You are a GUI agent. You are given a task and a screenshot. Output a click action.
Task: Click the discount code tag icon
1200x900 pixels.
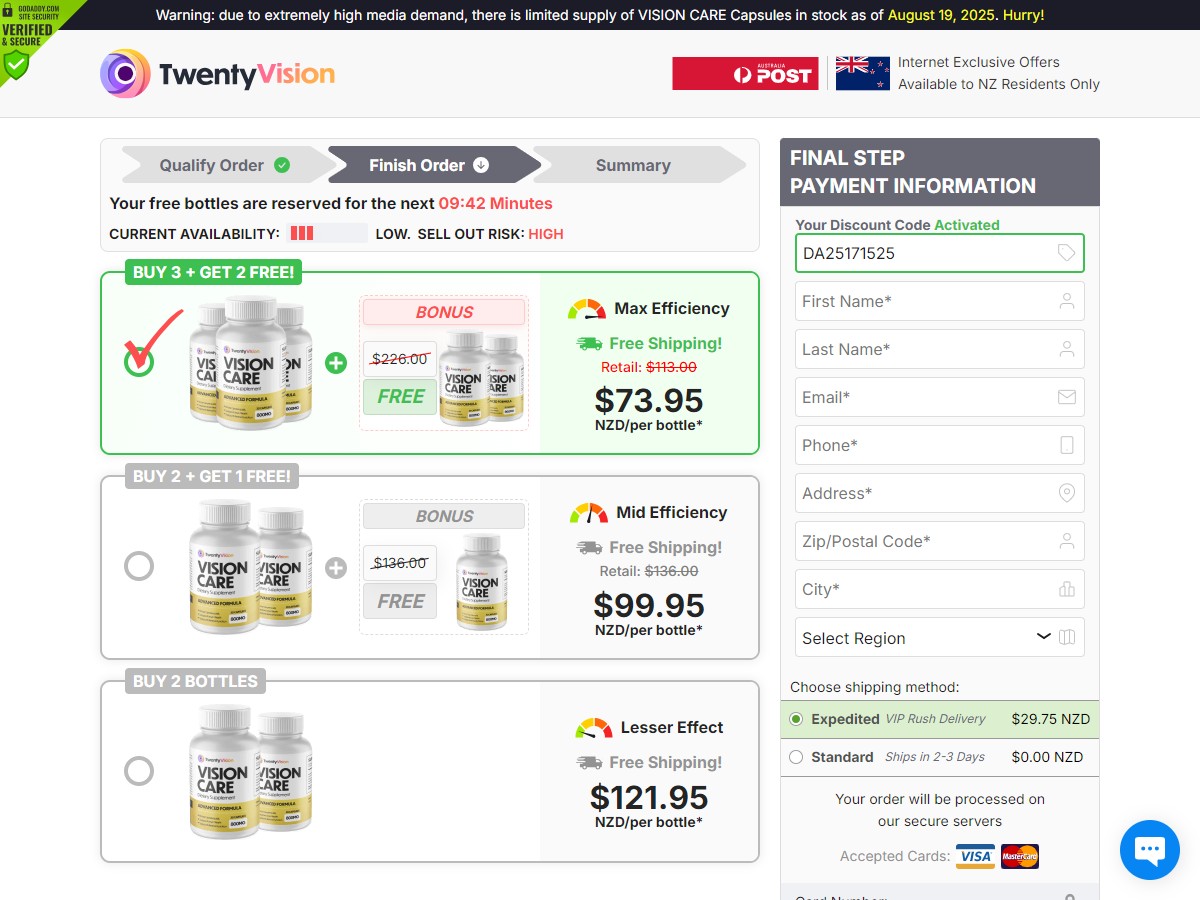click(x=1067, y=253)
